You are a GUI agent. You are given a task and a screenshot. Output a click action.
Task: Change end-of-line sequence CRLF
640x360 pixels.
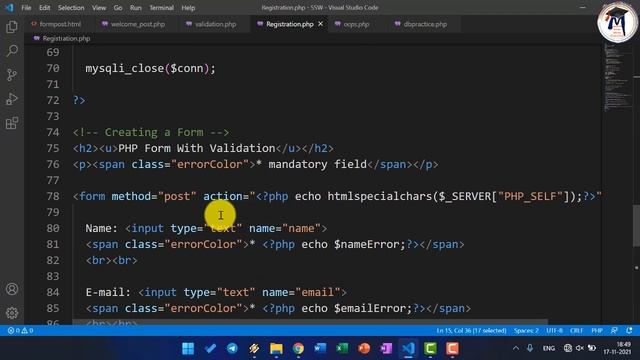(x=576, y=331)
